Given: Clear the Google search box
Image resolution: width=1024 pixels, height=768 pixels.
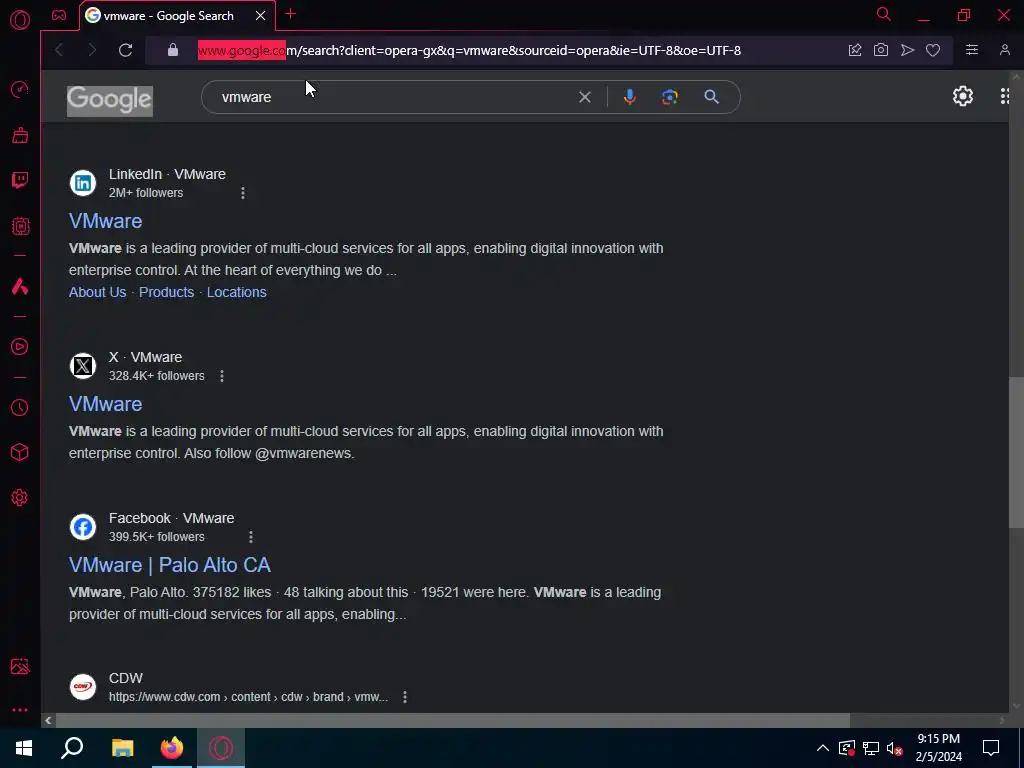Looking at the screenshot, I should click(584, 97).
